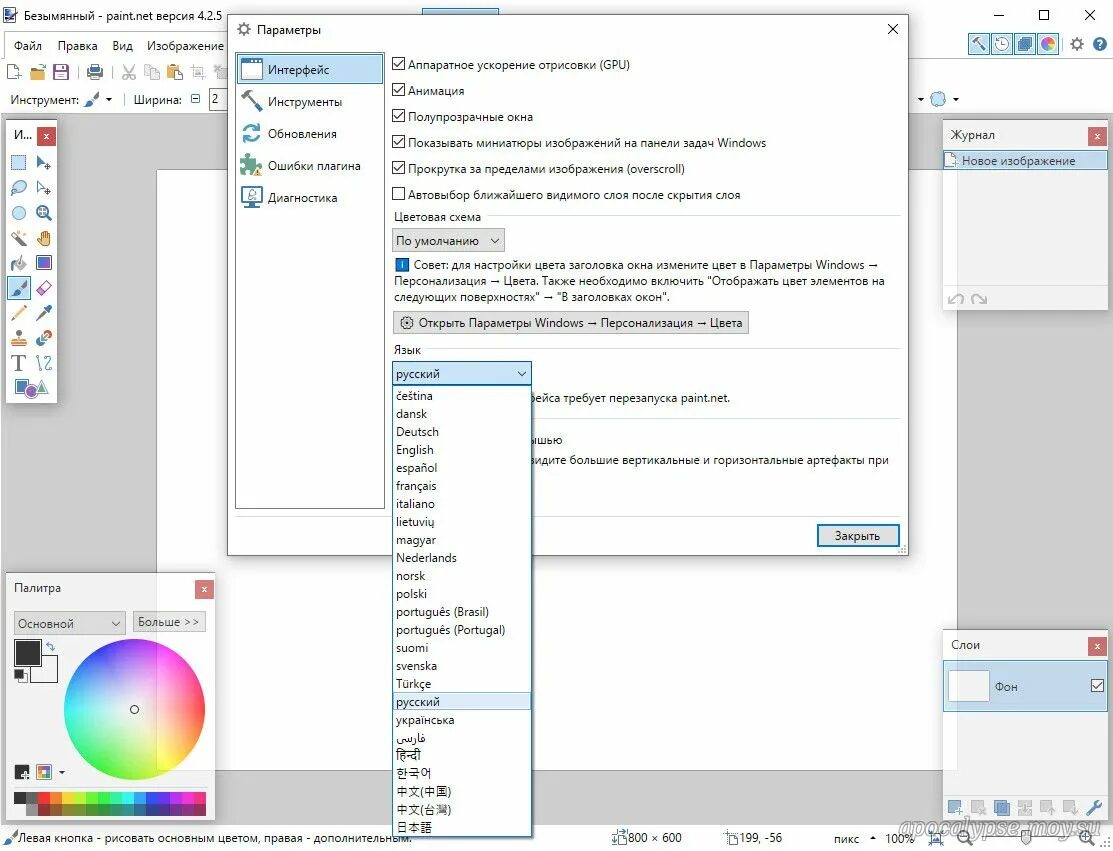This screenshot has height=851, width=1113.
Task: Toggle the Анимация checkbox
Action: click(399, 90)
